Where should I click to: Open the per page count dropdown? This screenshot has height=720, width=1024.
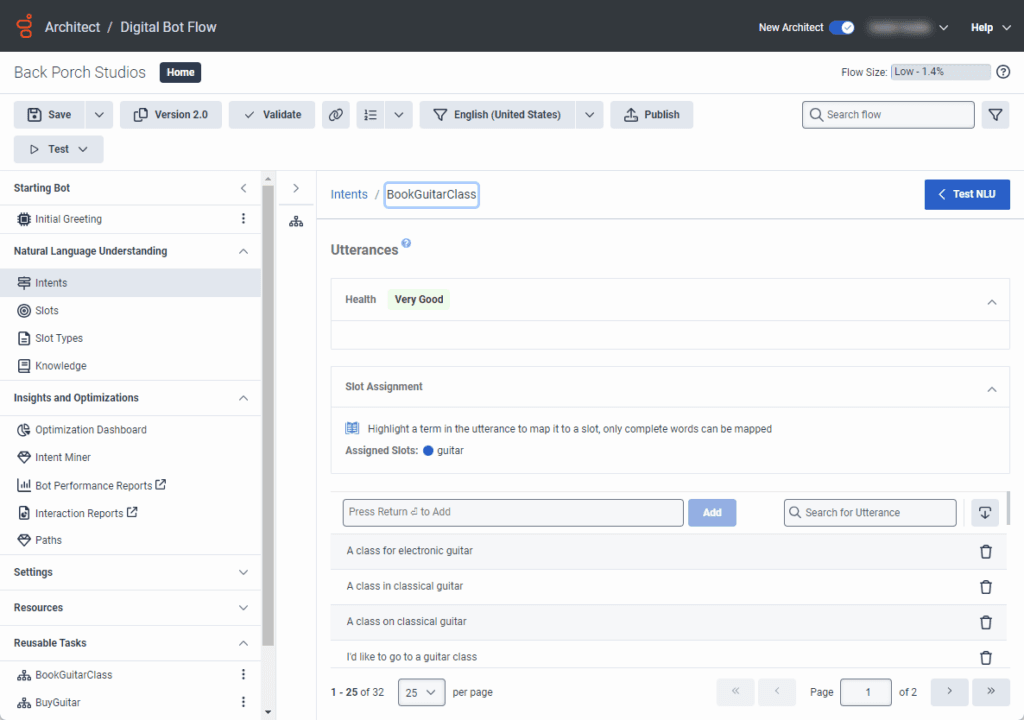pos(421,692)
